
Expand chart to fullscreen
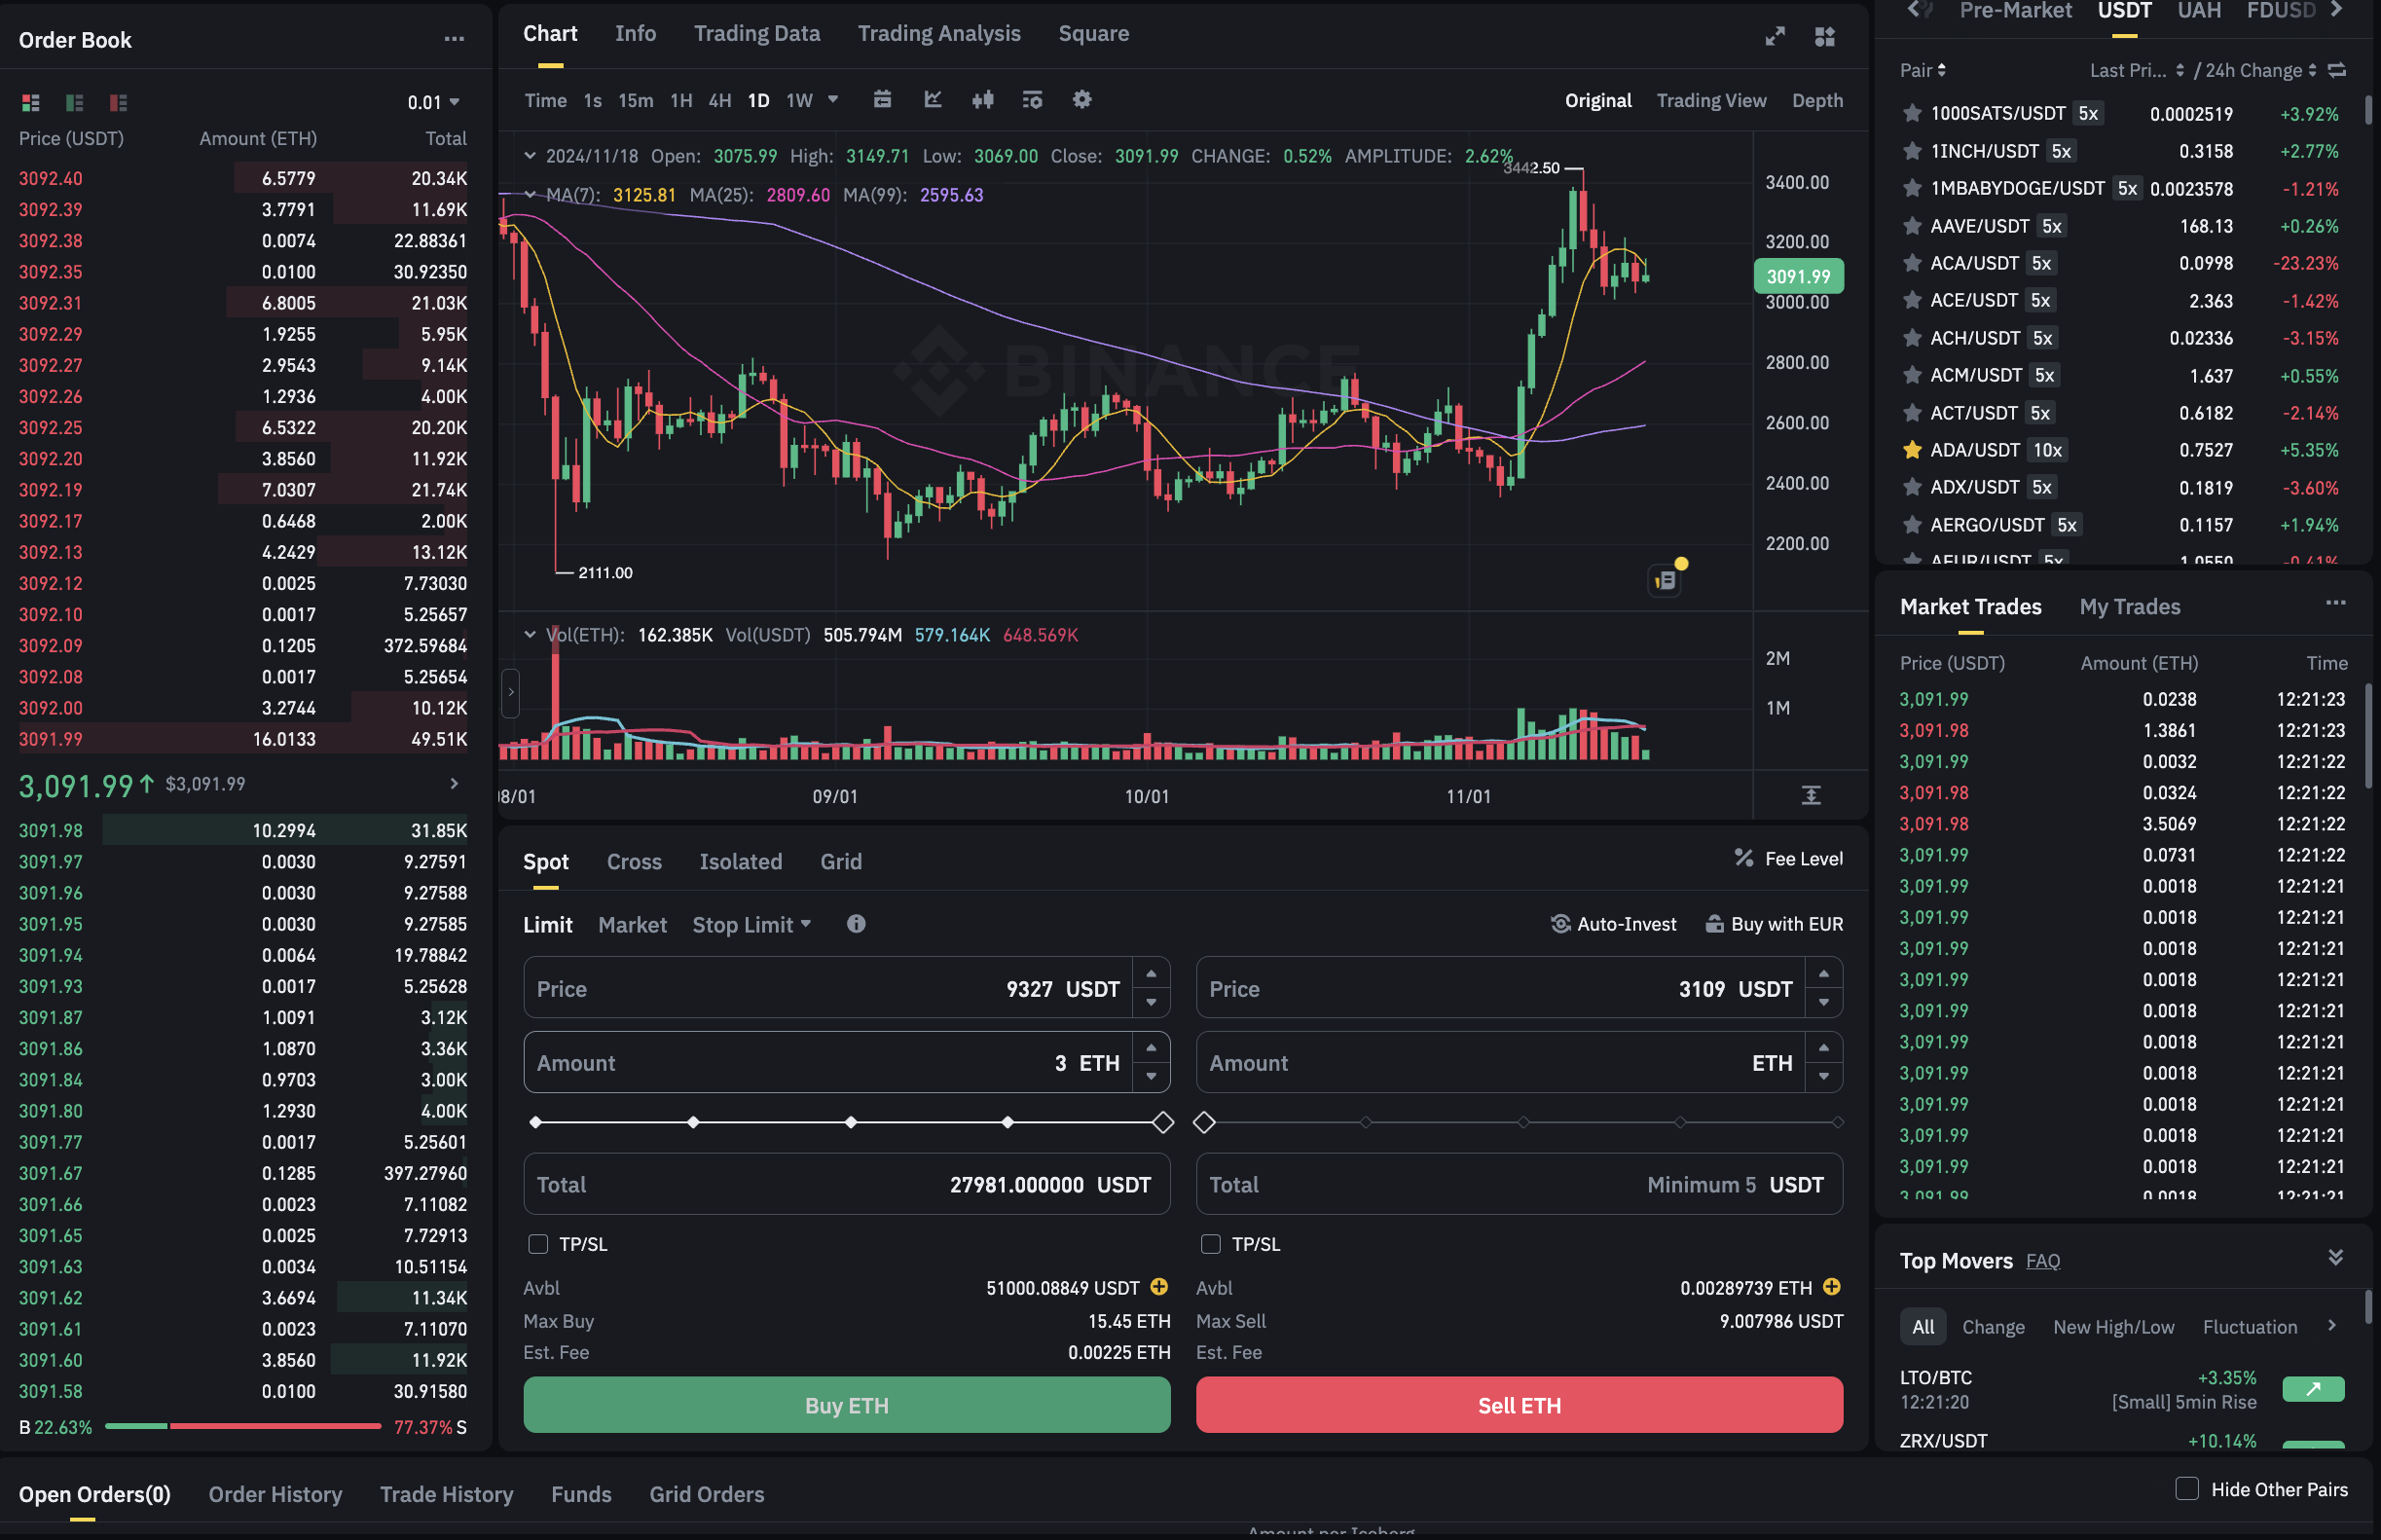[1775, 37]
